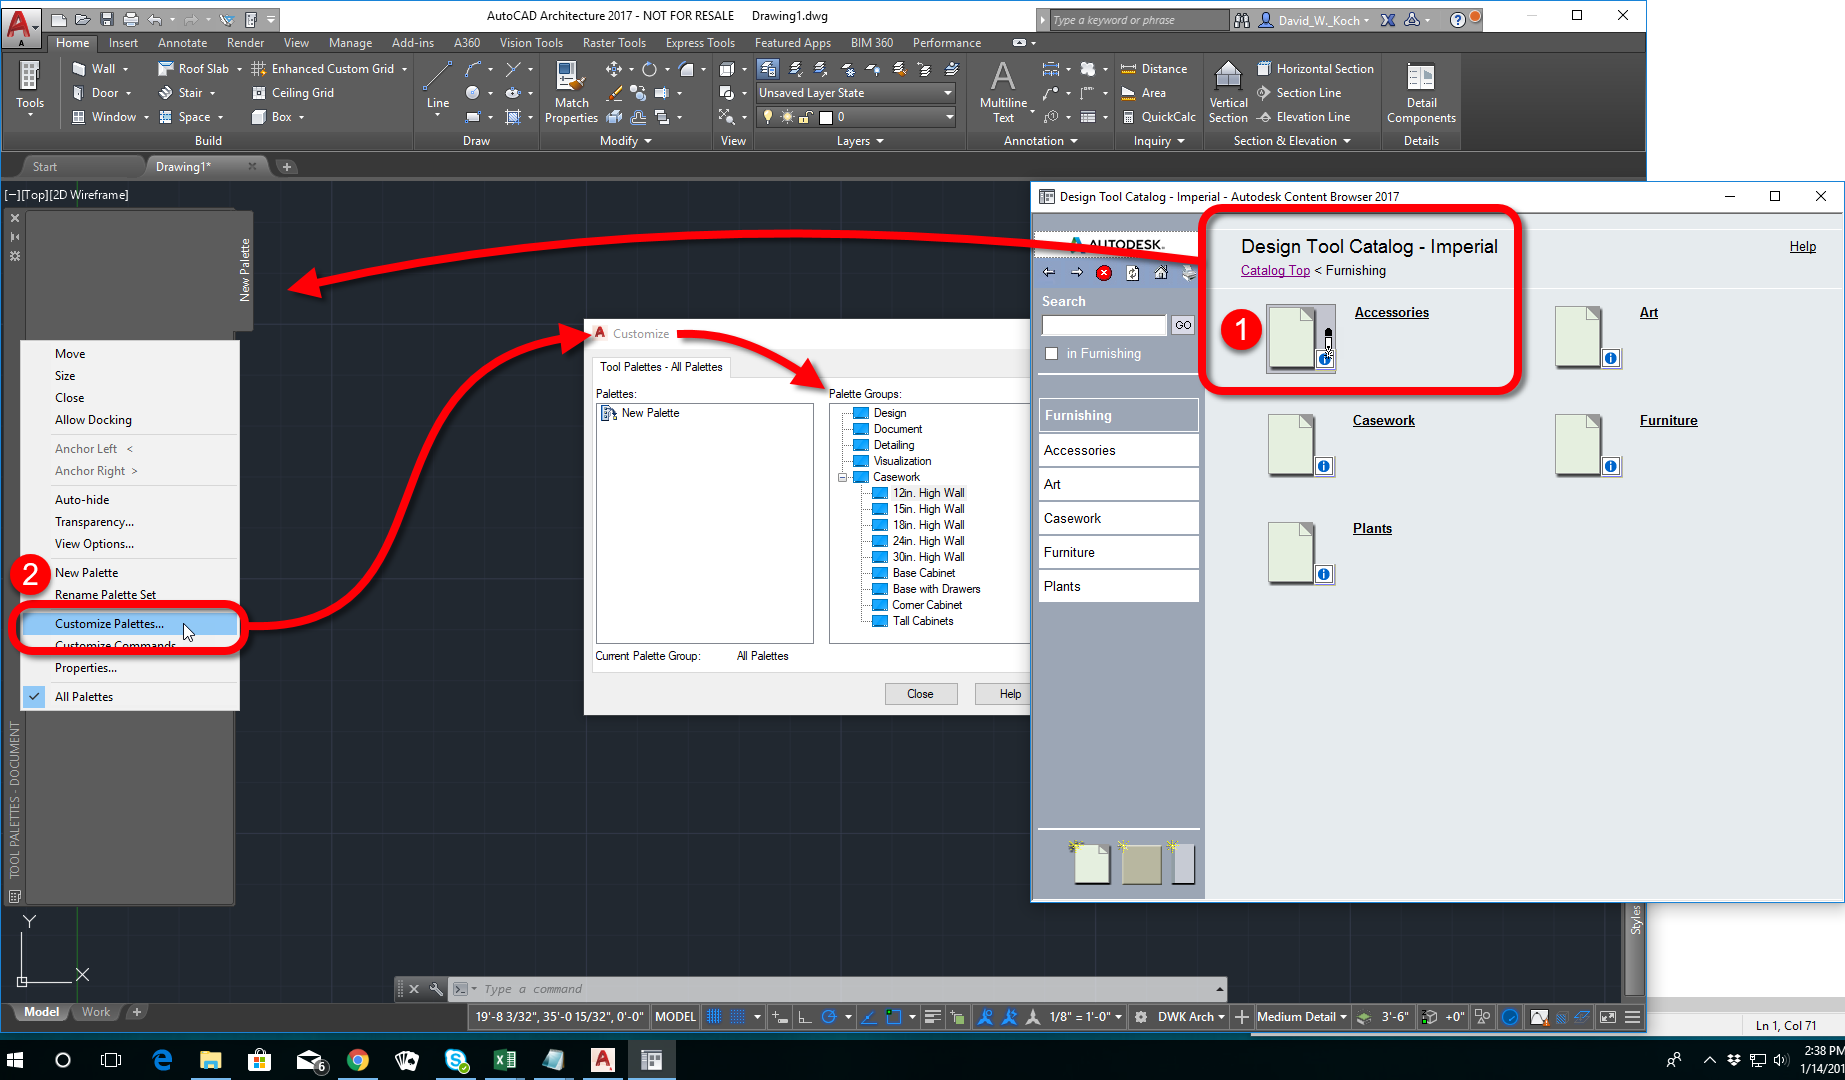Open the Furniture category link
The image size is (1845, 1080).
[x=1668, y=421]
